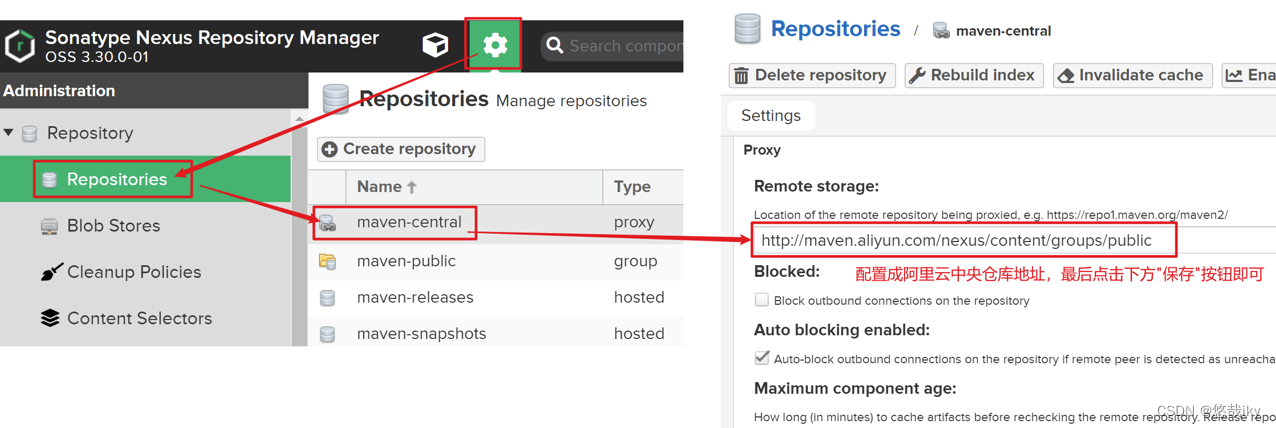The width and height of the screenshot is (1276, 428).
Task: Open the maven-central repository row
Action: pos(496,222)
